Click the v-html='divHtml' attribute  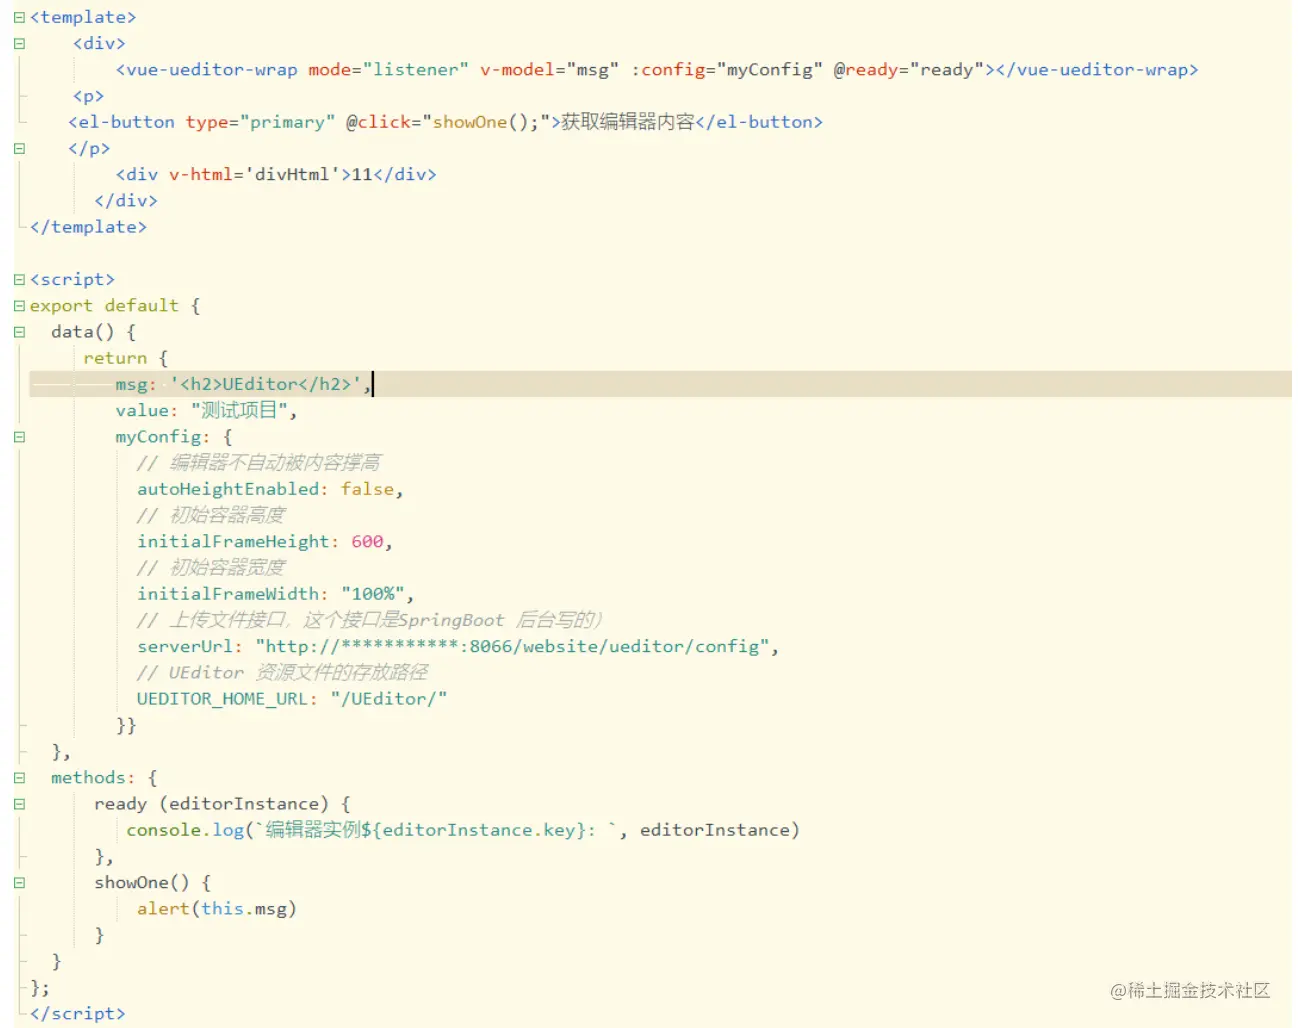pos(254,175)
